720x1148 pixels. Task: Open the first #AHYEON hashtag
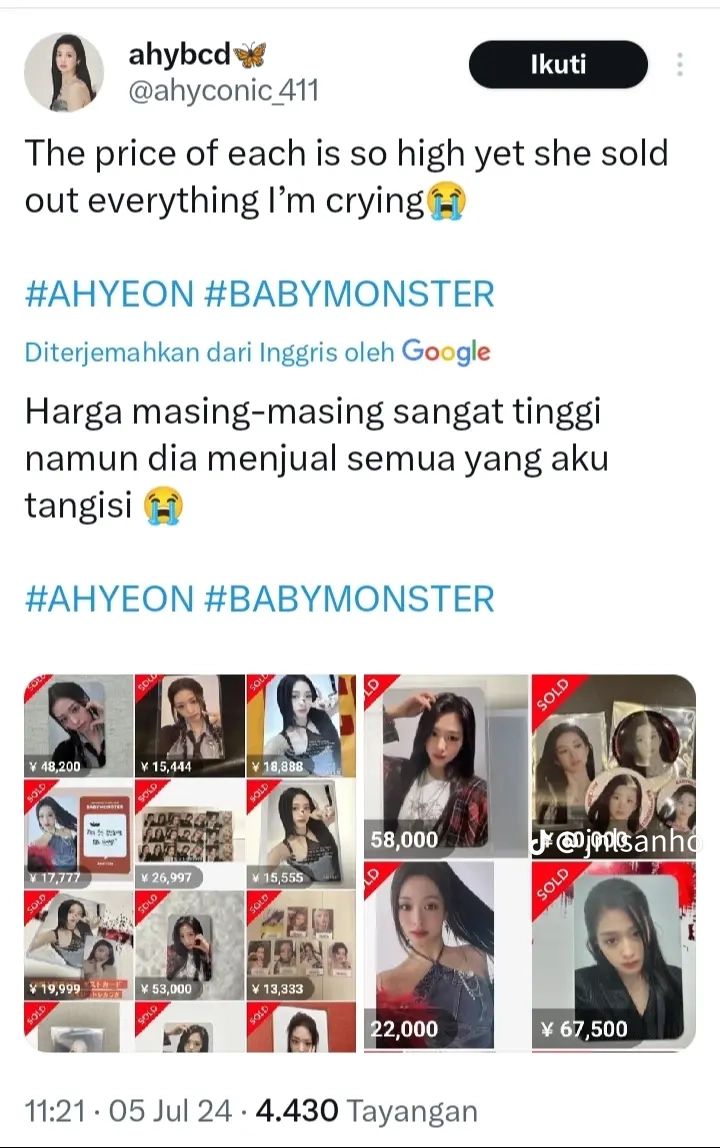tap(109, 294)
